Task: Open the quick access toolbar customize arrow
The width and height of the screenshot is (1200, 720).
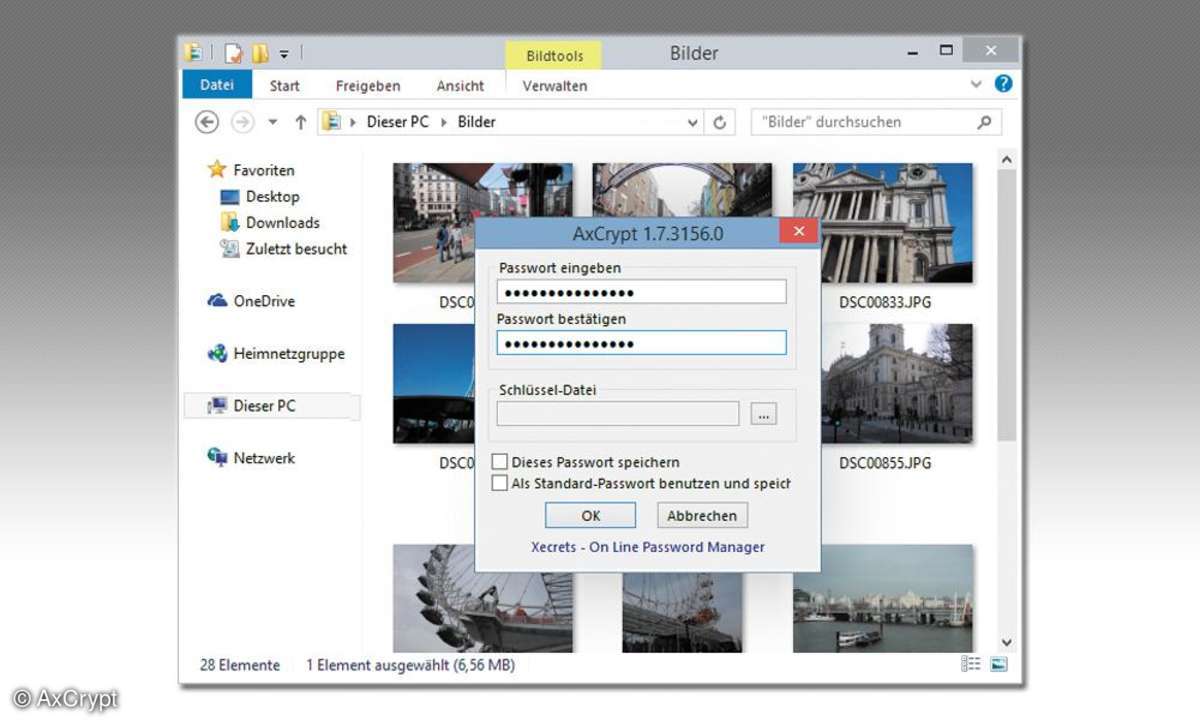Action: [x=284, y=54]
